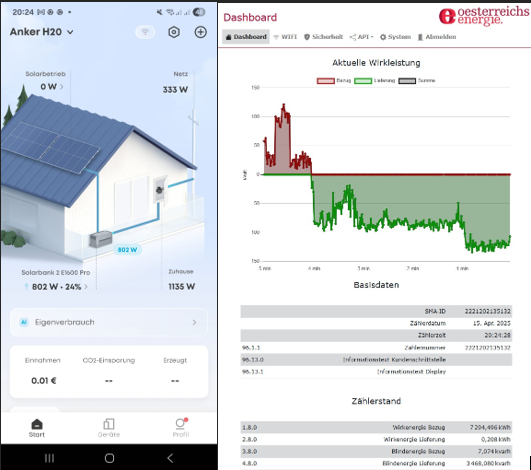The height and width of the screenshot is (470, 531).
Task: Click the Blindenergie Lieferung 4.8.0 row
Action: [x=376, y=463]
